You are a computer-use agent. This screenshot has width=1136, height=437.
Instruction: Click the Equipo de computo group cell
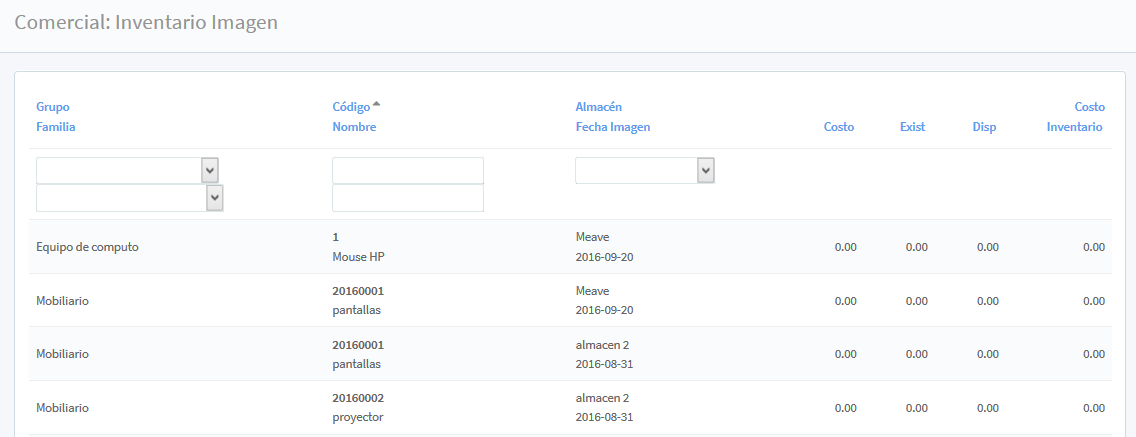pyautogui.click(x=87, y=247)
